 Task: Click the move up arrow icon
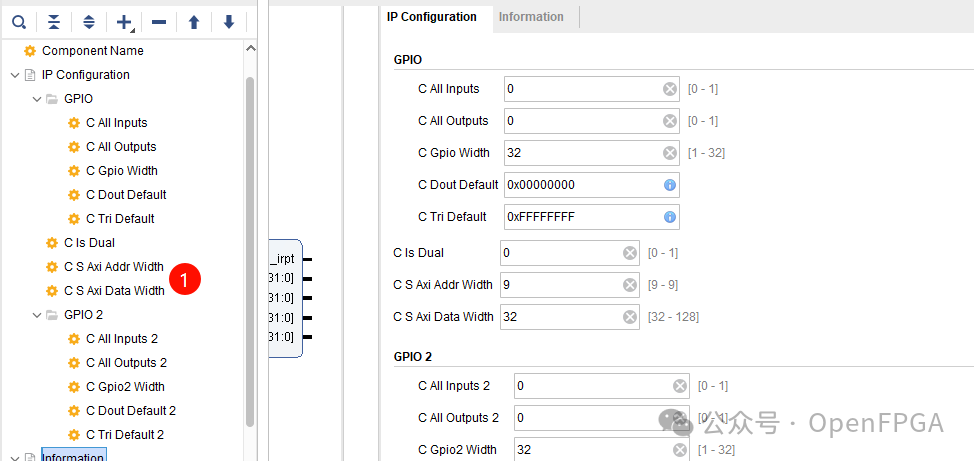click(x=194, y=23)
